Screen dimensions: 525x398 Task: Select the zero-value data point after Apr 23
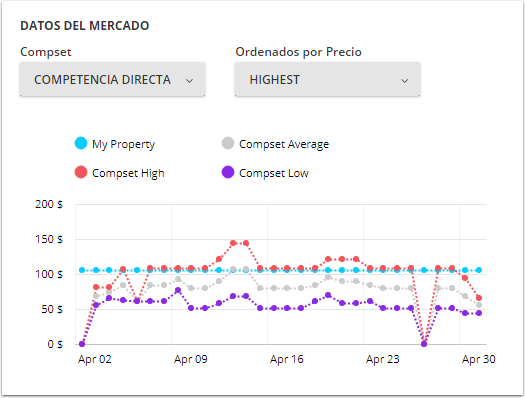coord(424,344)
